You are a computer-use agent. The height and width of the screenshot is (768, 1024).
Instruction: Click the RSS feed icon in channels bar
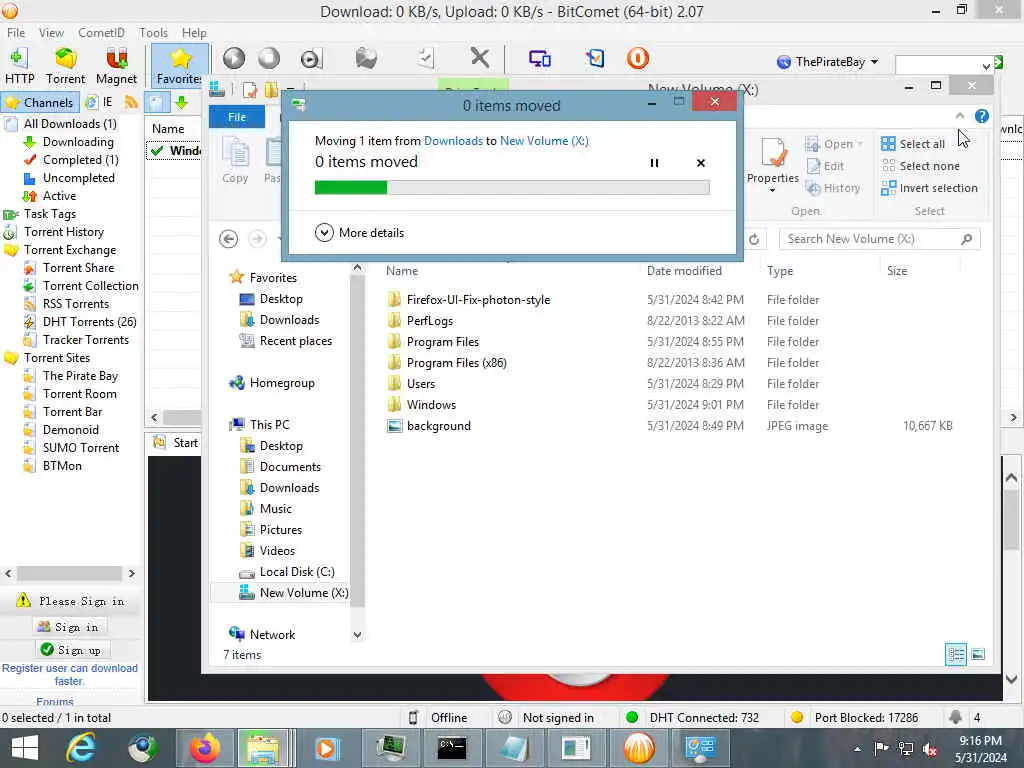131,103
